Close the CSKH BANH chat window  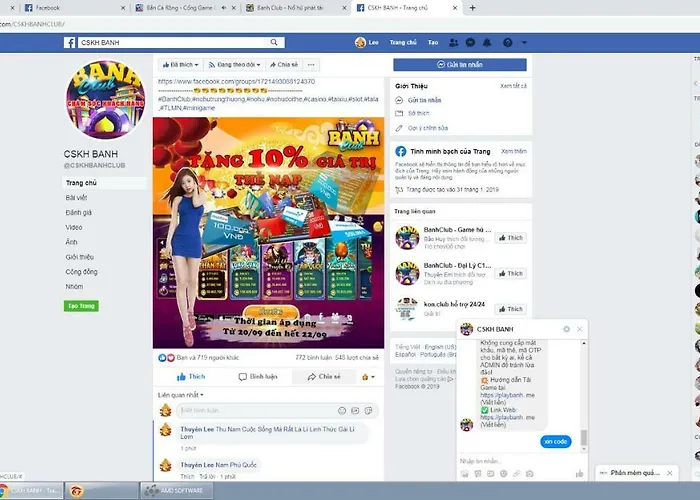tap(579, 329)
